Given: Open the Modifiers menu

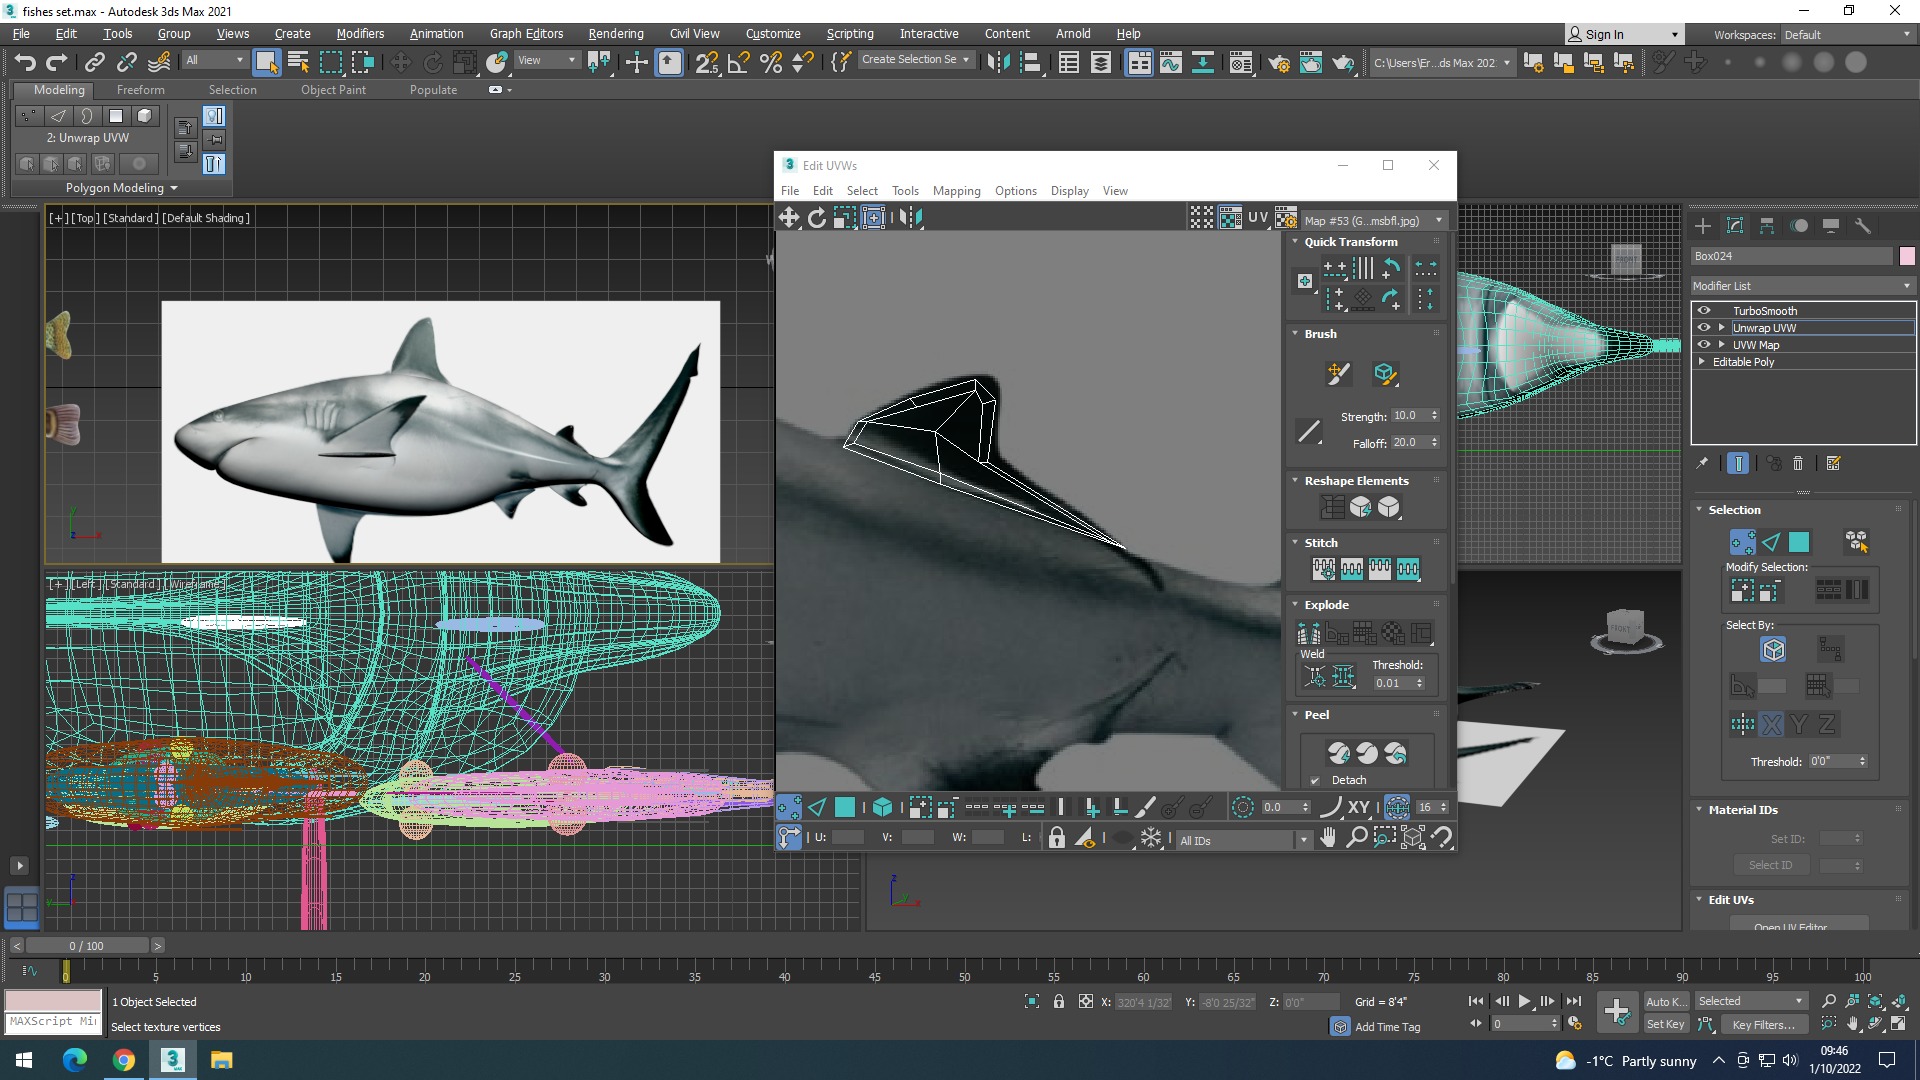Looking at the screenshot, I should point(360,33).
